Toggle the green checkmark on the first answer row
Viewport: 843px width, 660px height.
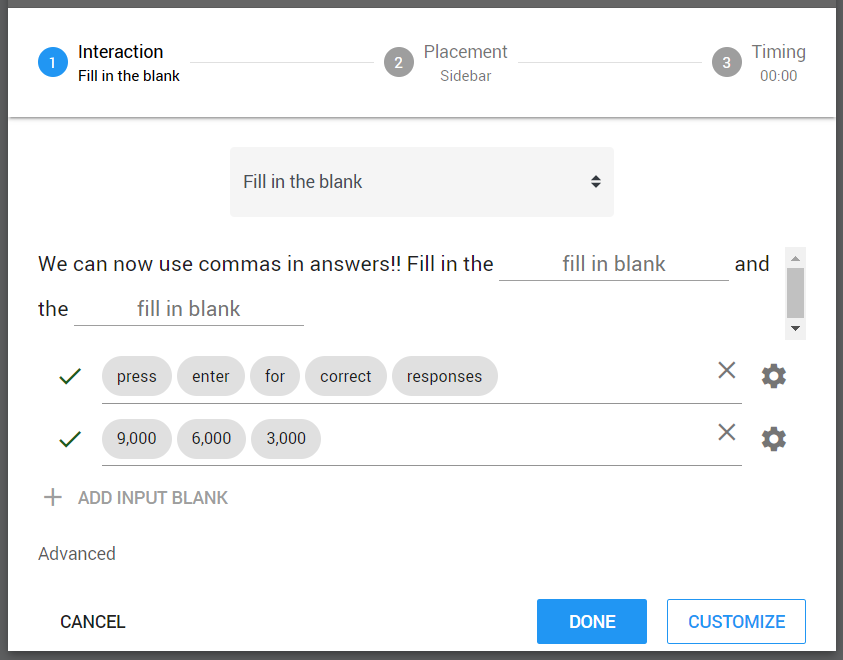[x=70, y=376]
